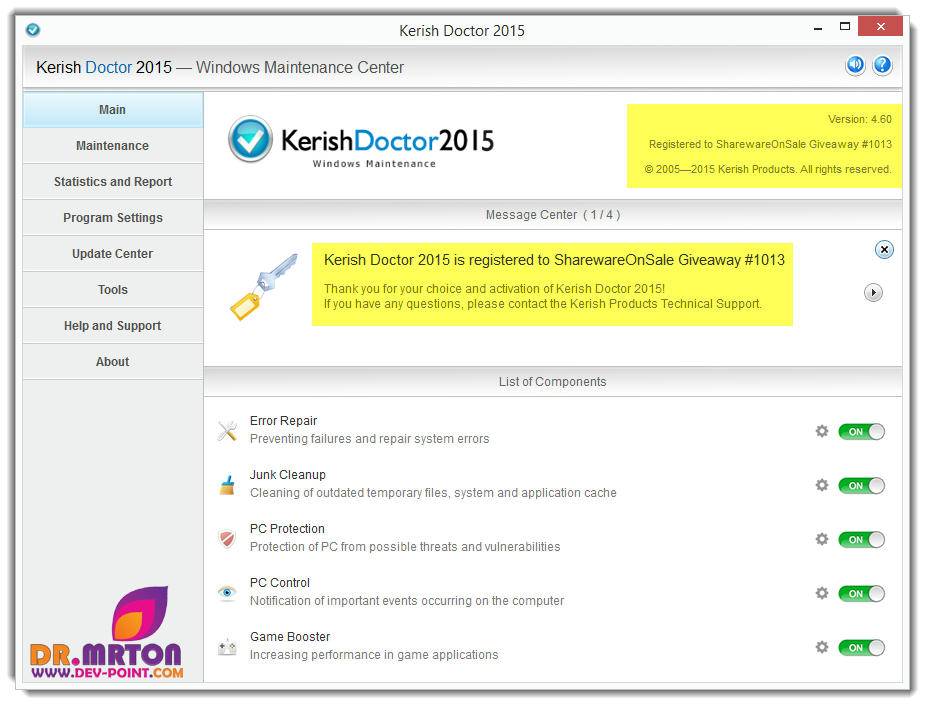Screen dimensions: 925x705
Task: Disable the PC Protection switch
Action: point(861,540)
